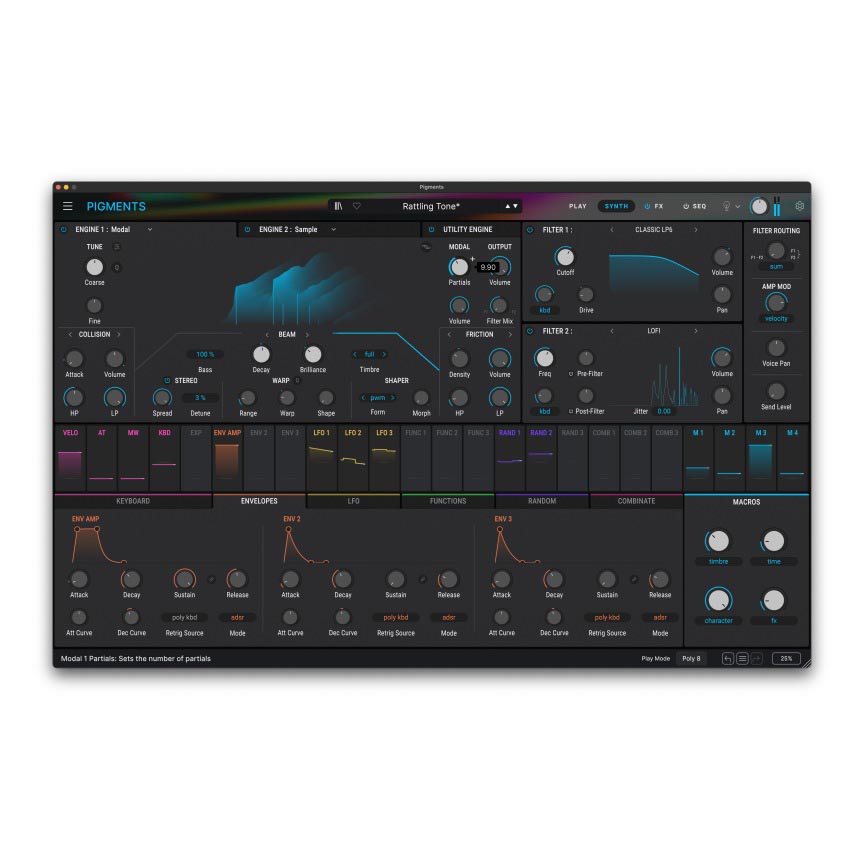
Task: Click the modal visualizer view icon
Action: click(x=426, y=247)
